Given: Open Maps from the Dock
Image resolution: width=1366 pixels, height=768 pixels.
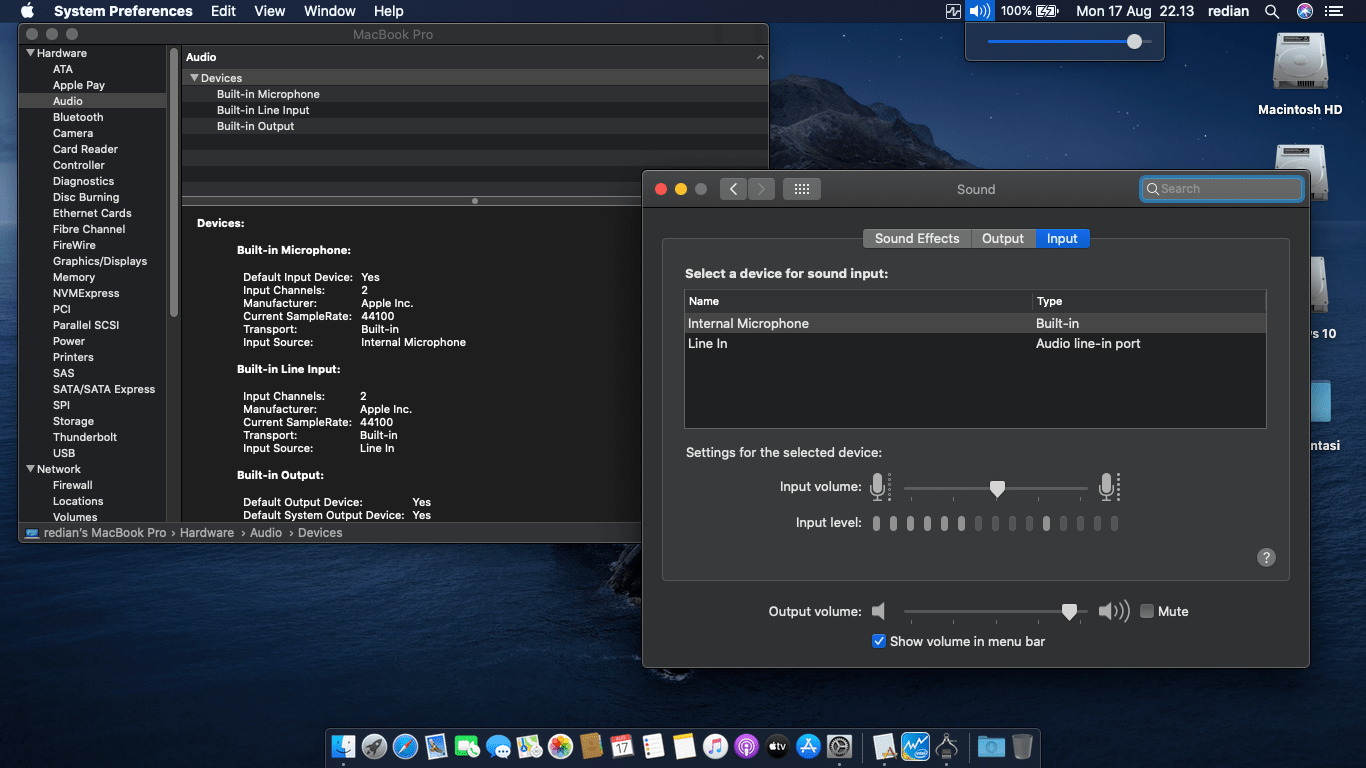Looking at the screenshot, I should pos(529,746).
